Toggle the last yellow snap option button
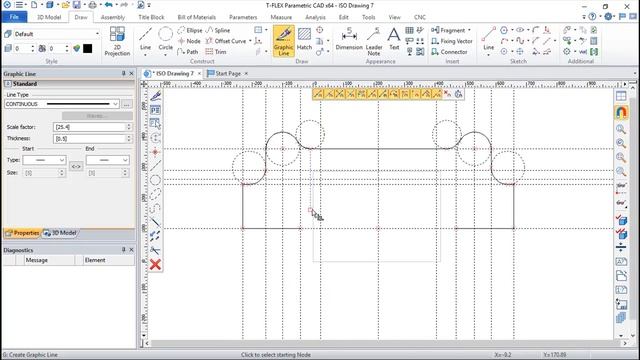640x360 pixels. coord(437,94)
